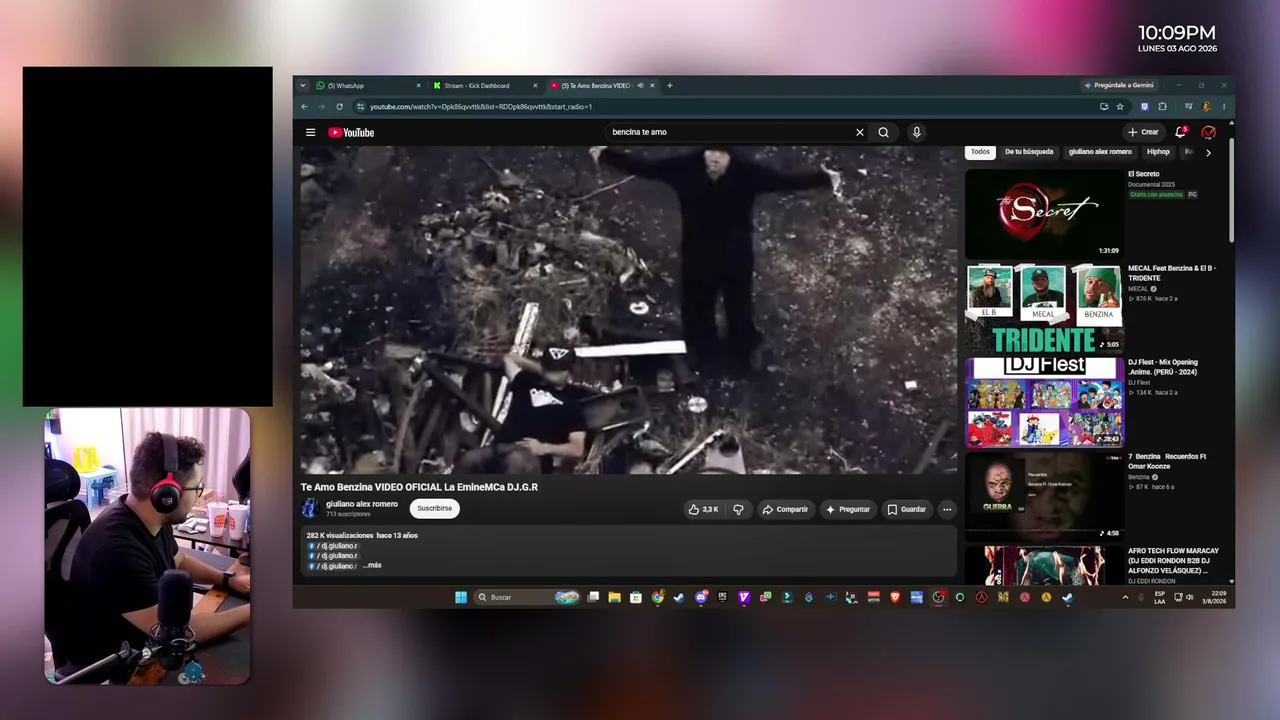Select the Todos filter chip

[x=980, y=152]
